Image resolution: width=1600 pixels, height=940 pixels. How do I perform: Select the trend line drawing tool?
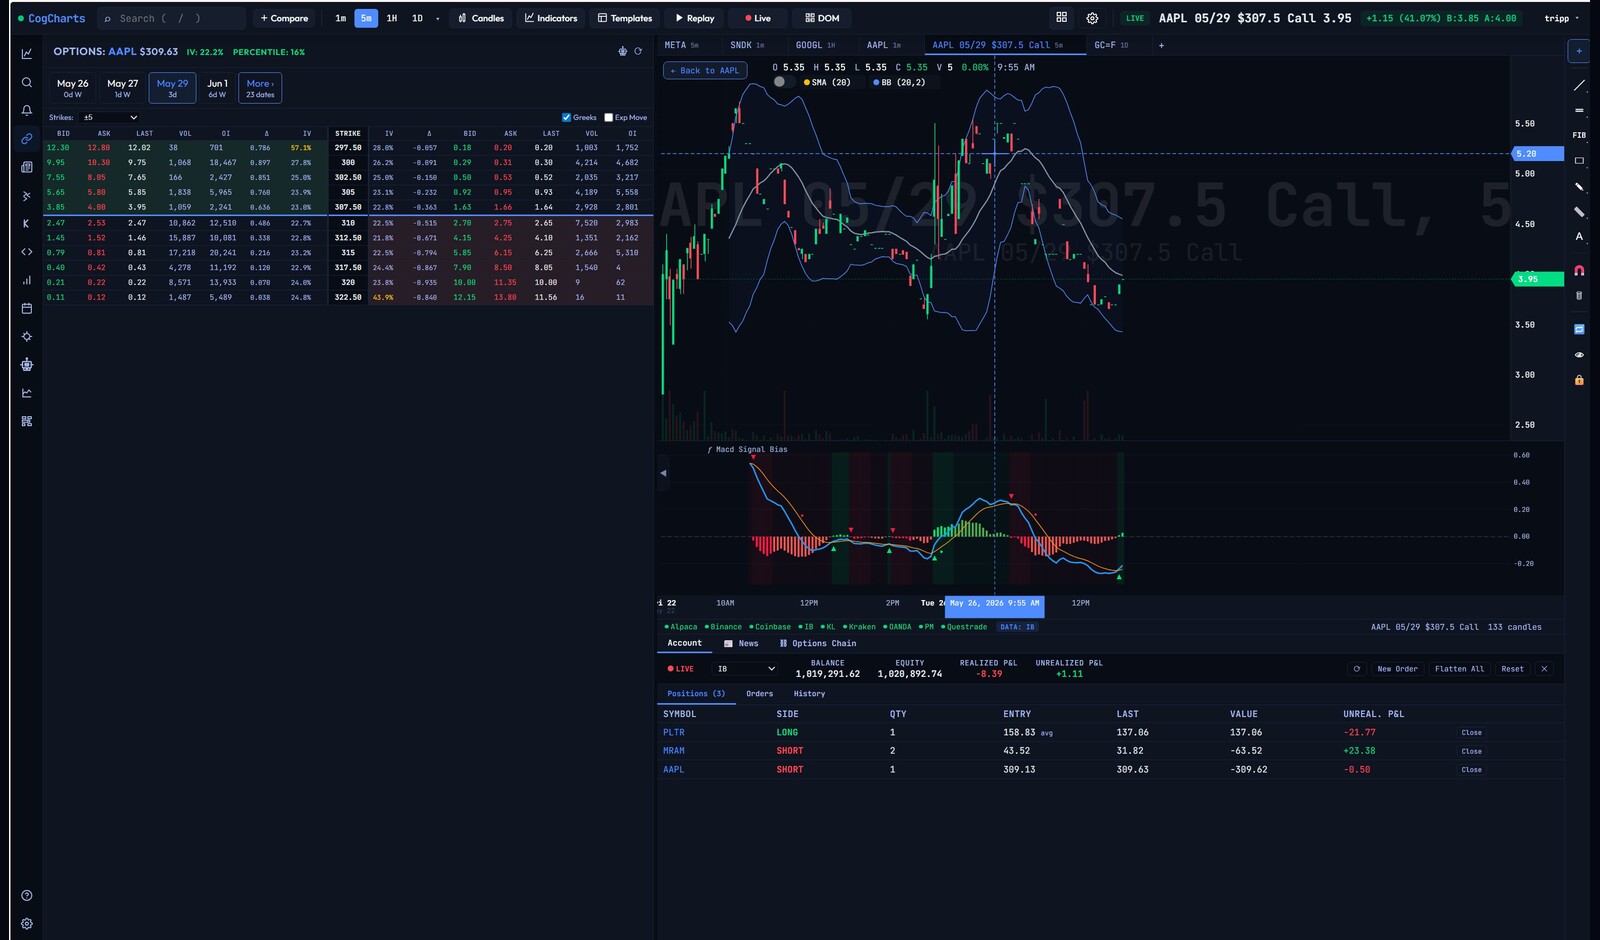pos(1579,85)
